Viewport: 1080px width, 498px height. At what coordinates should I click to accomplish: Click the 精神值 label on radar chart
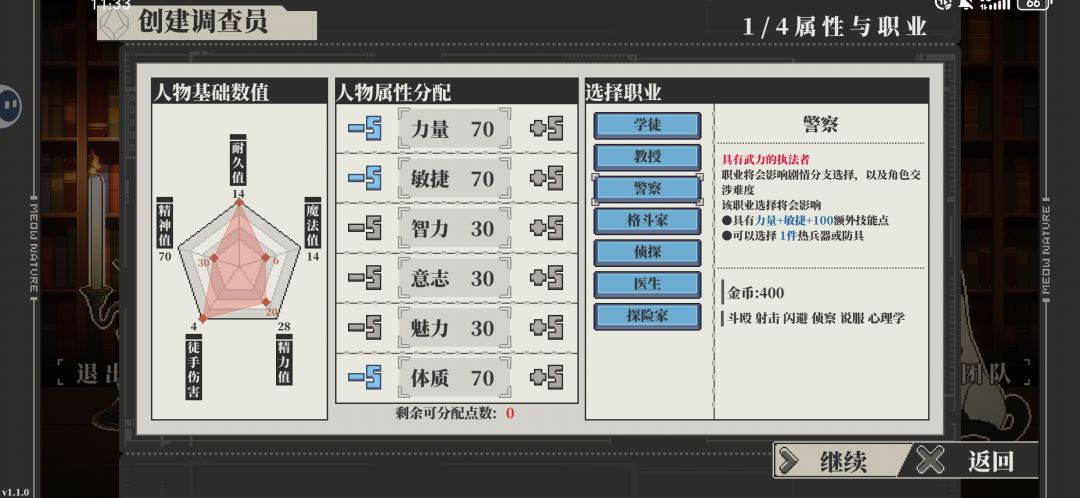click(x=165, y=223)
